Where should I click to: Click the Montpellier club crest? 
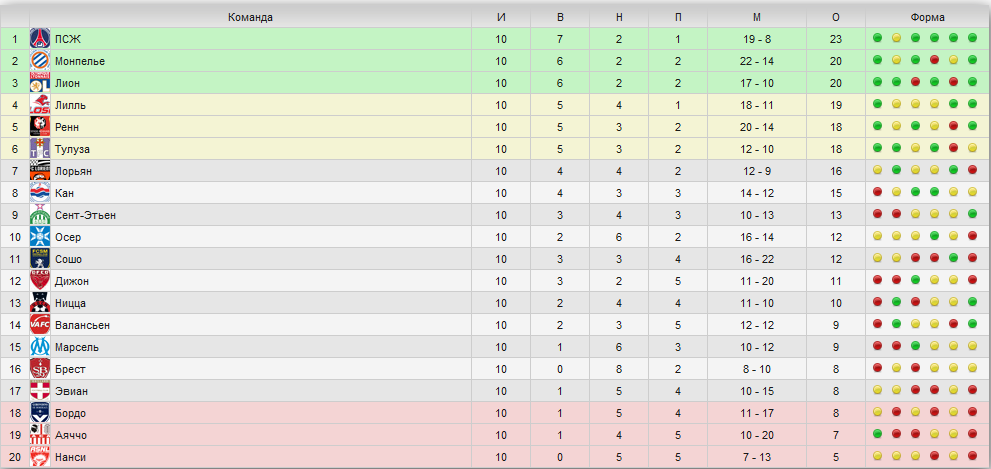pos(40,62)
